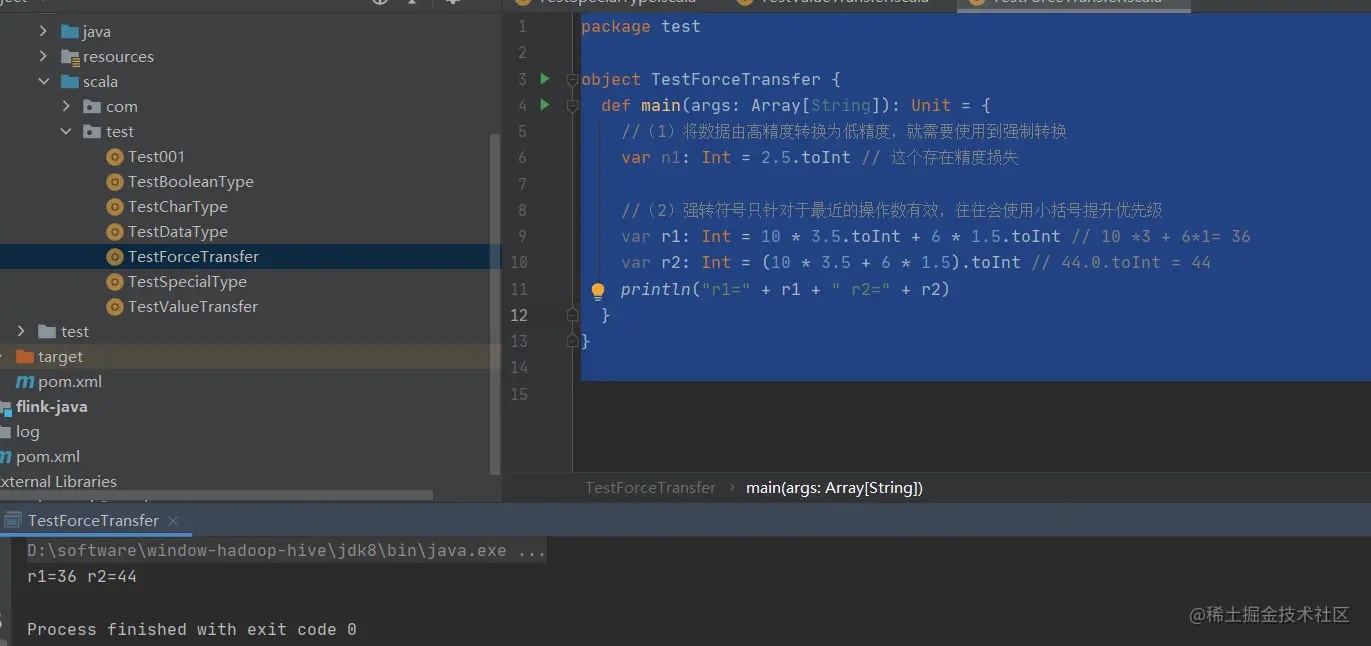This screenshot has height=646, width=1371.
Task: Toggle code folding at object TestForceTransfer line
Action: coord(573,79)
